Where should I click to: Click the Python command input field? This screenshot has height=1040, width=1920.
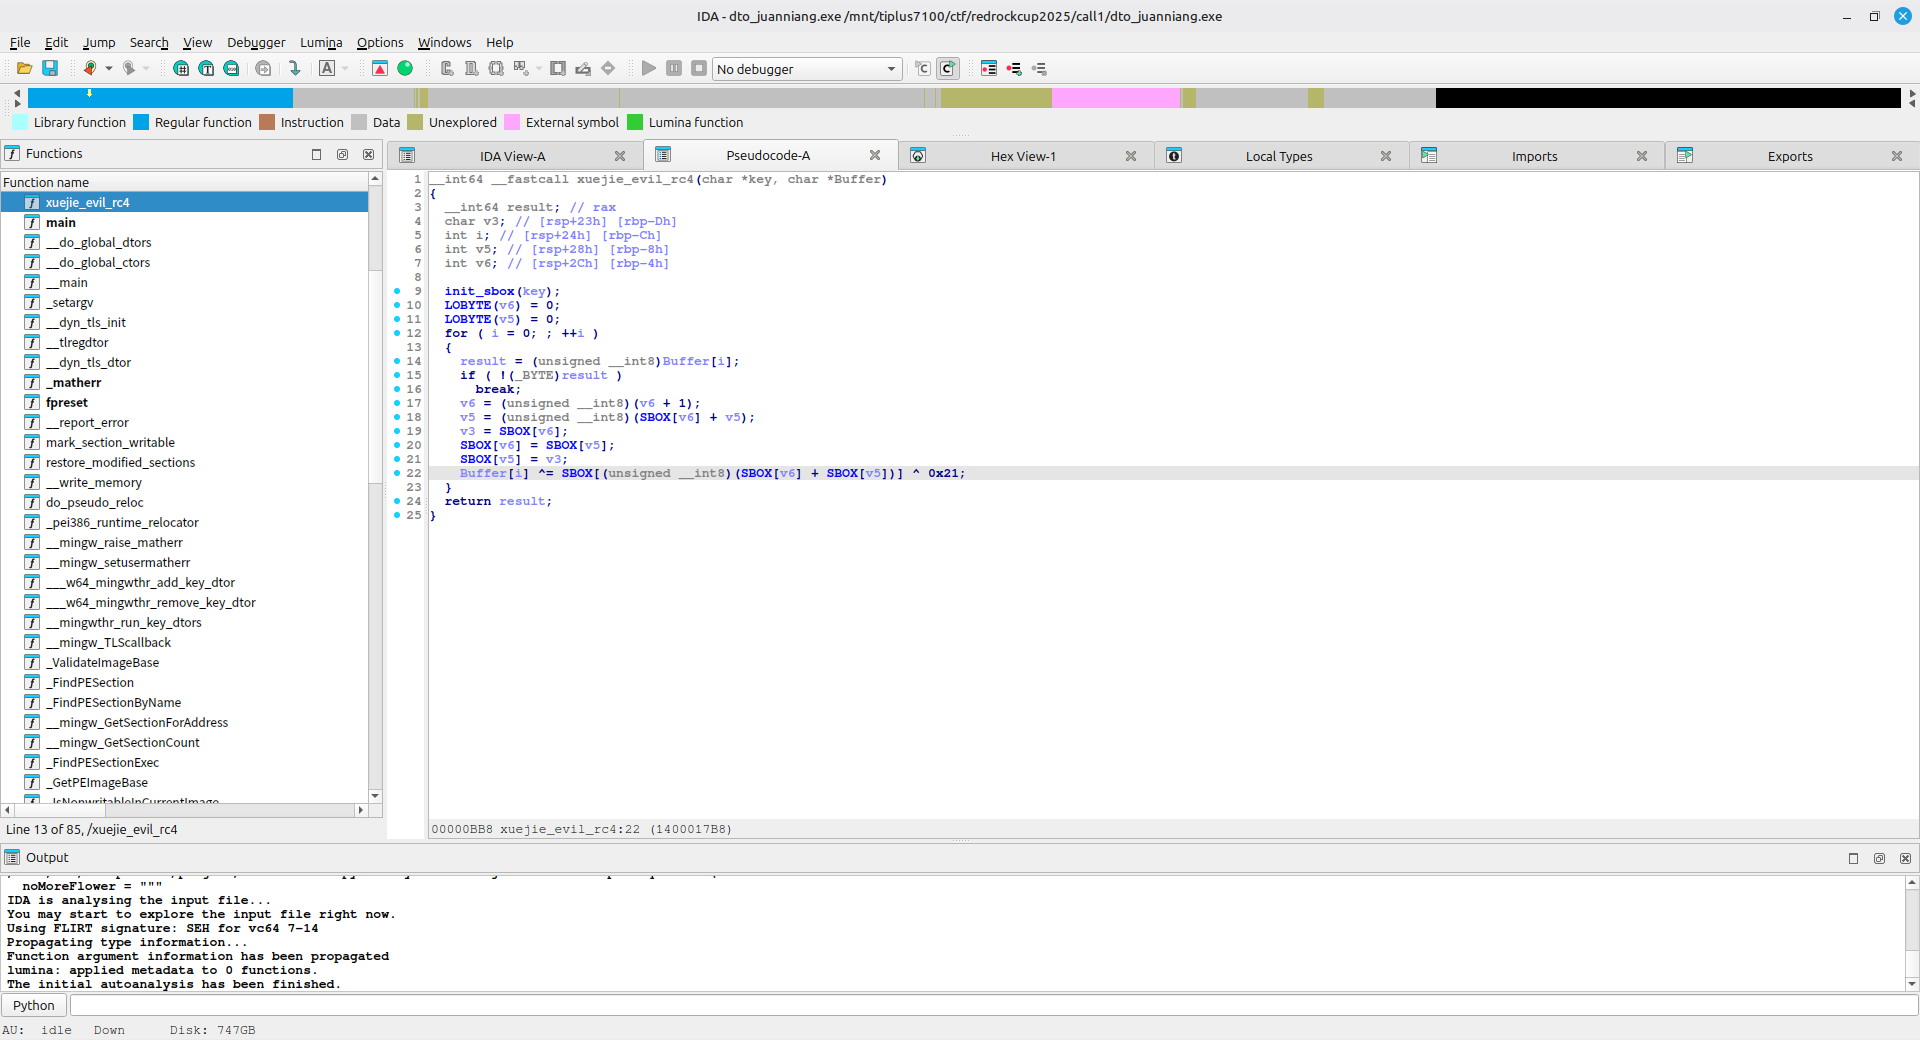coord(993,1005)
